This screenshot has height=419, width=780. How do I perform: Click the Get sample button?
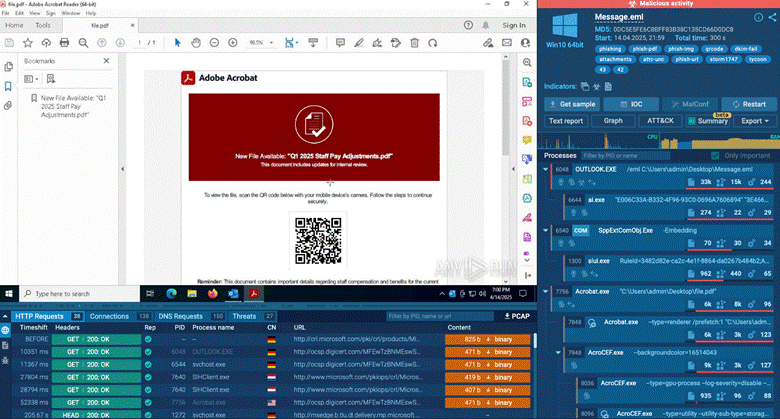point(572,104)
